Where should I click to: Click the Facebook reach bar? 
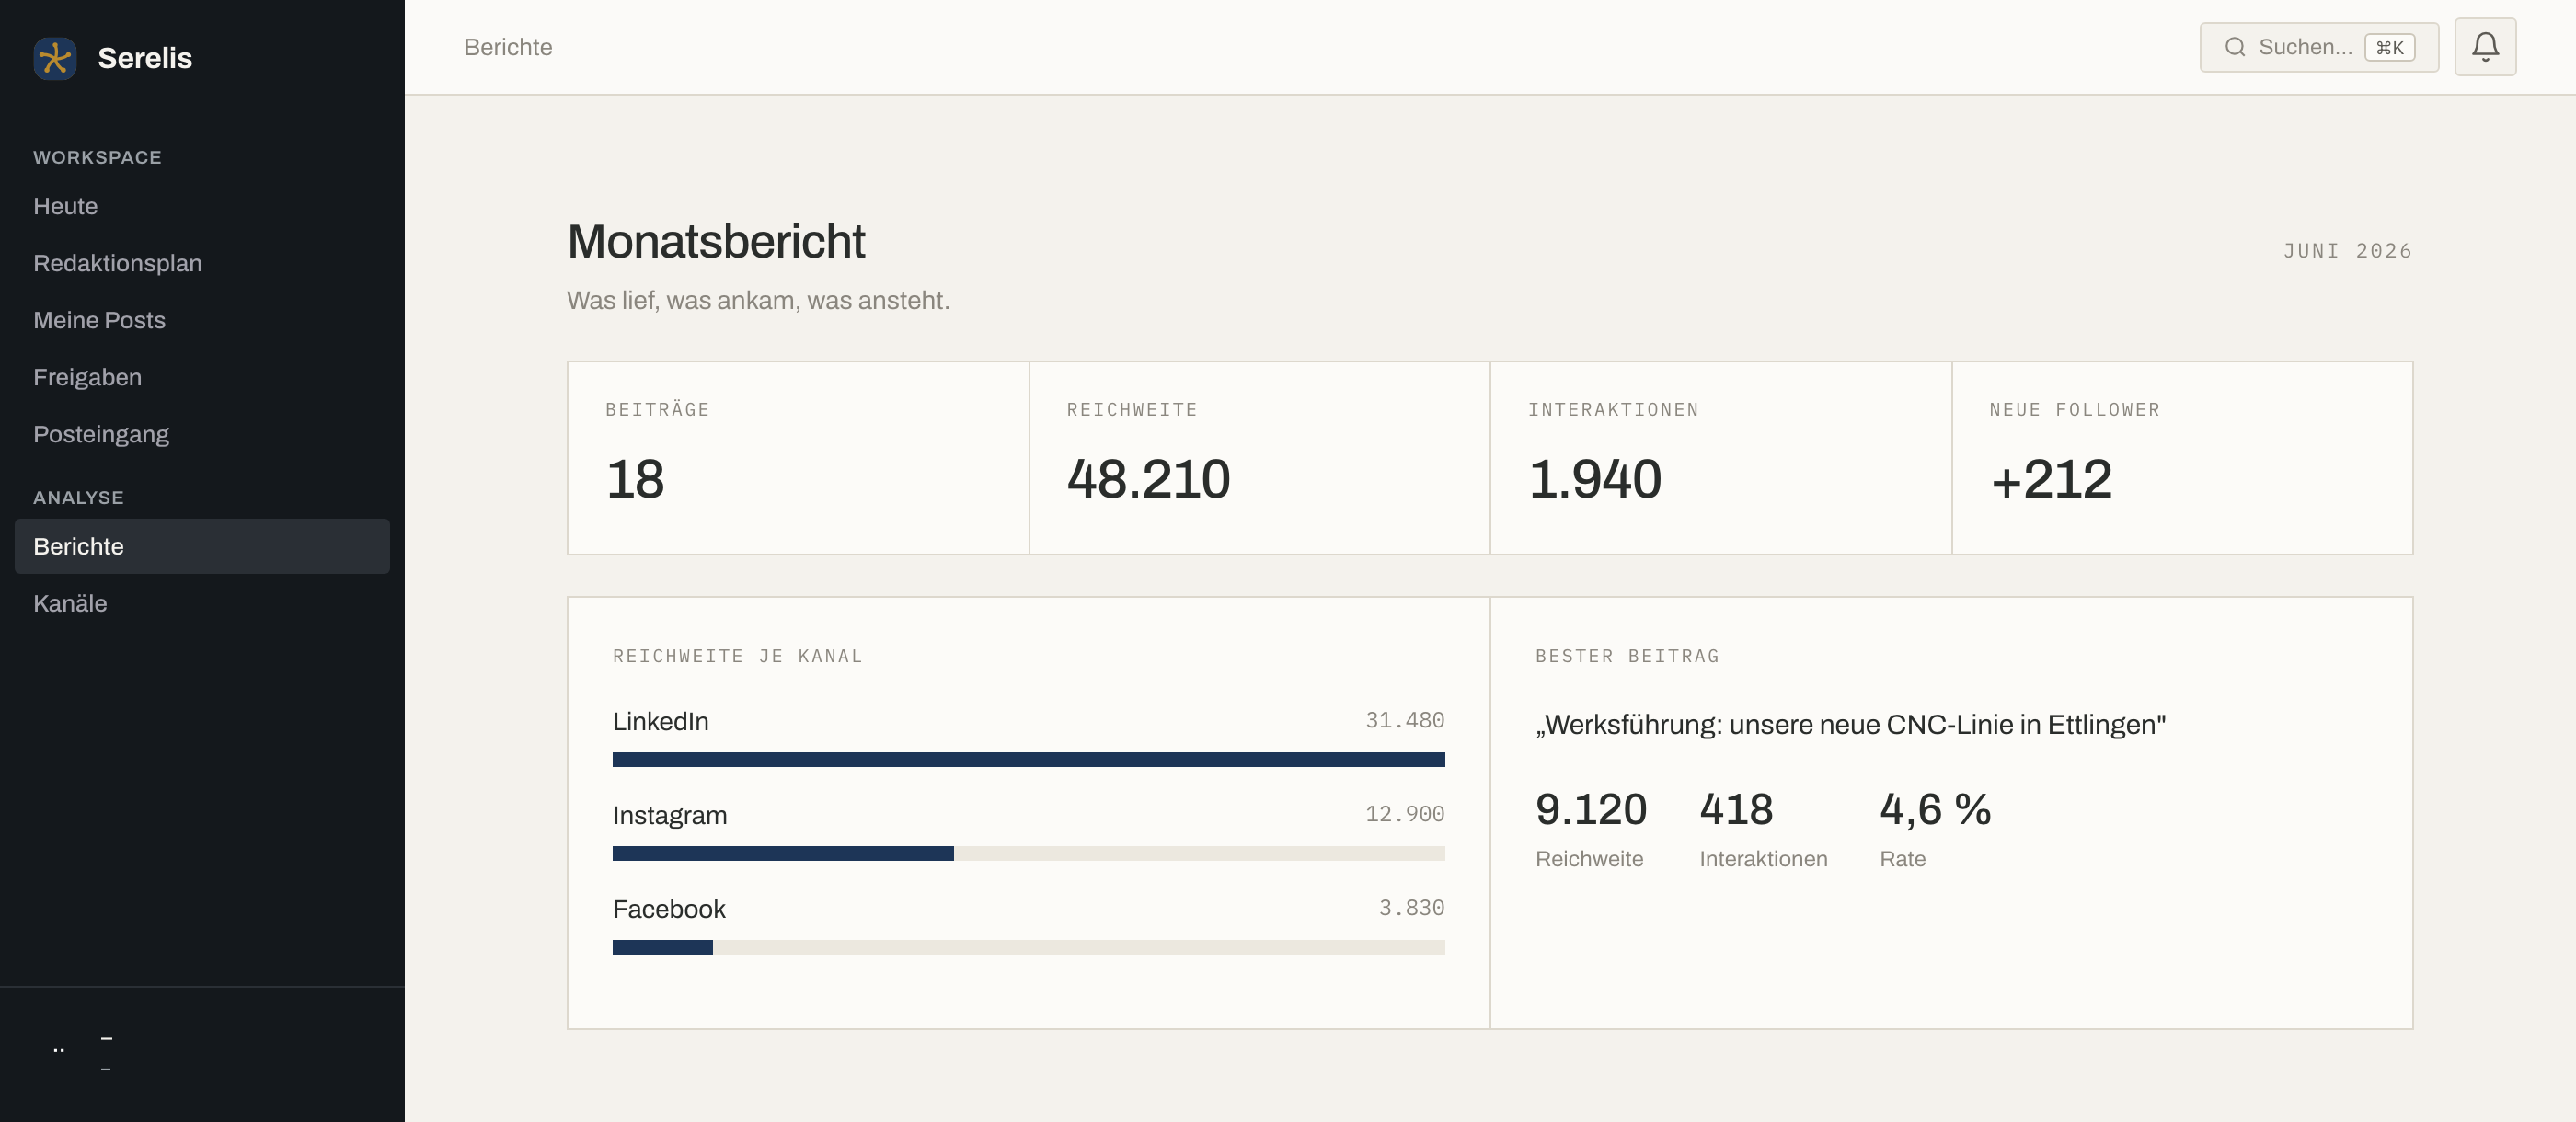coord(1028,948)
